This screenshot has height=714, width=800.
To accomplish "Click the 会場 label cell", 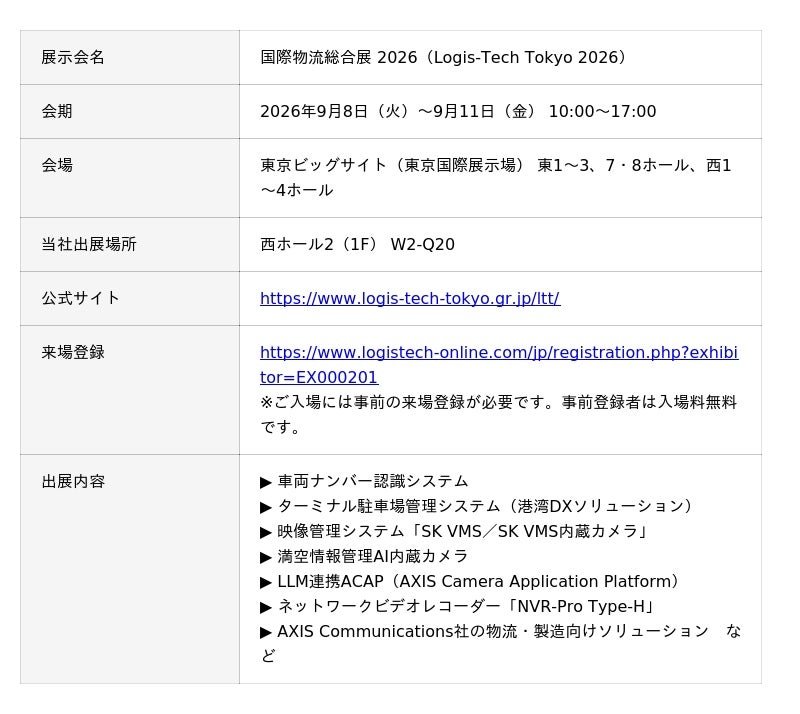I will 130,178.
